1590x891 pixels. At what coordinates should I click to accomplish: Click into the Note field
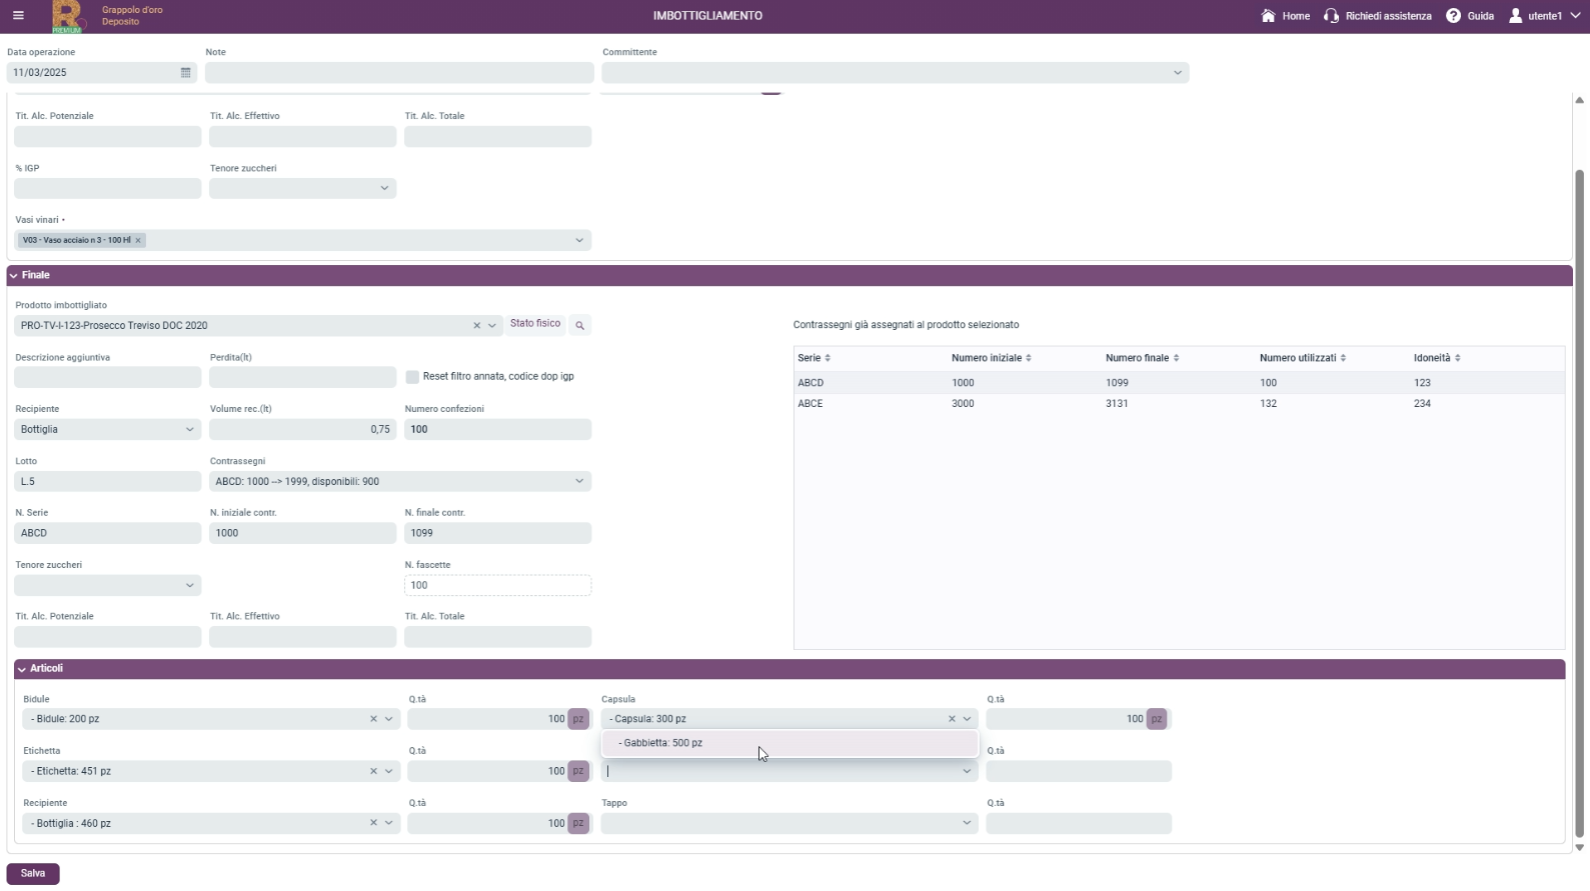(399, 73)
